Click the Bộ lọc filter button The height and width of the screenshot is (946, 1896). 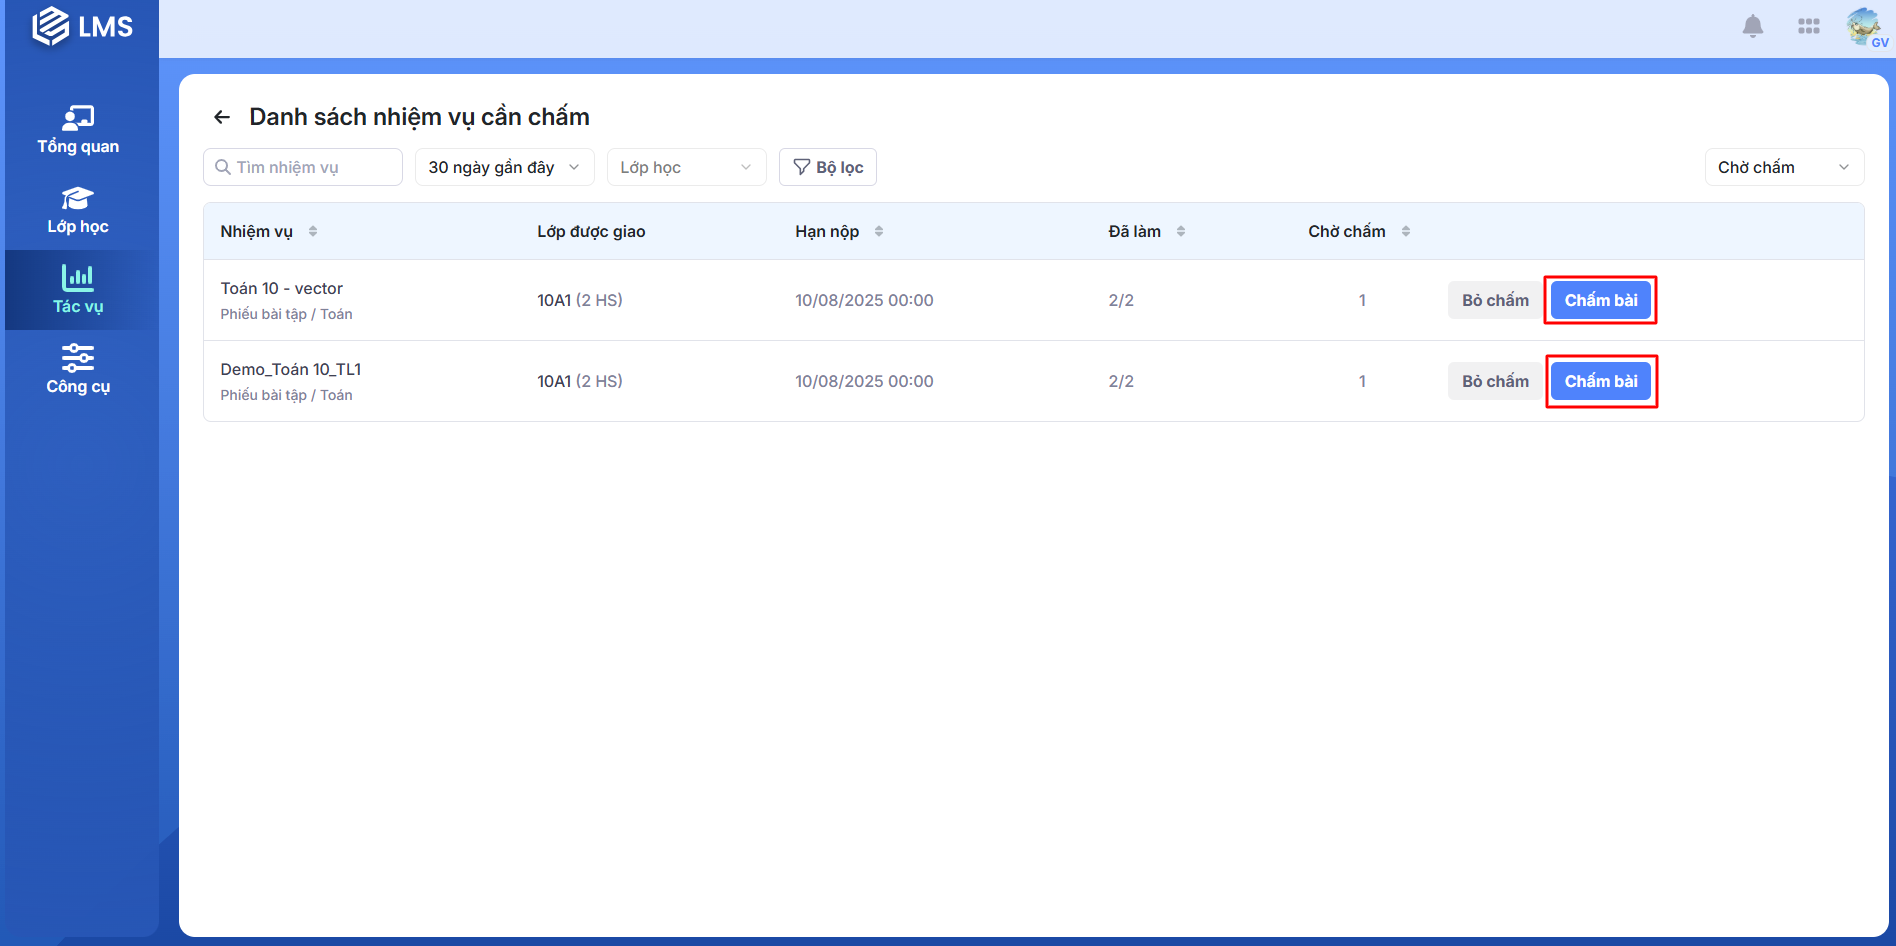[x=828, y=167]
